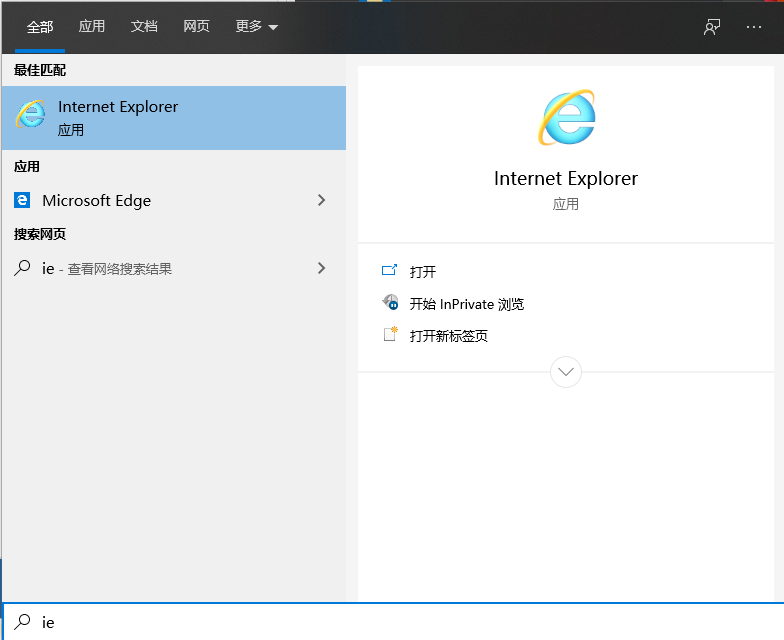Click the large Internet Explorer logo in preview
This screenshot has height=640, width=784.
566,118
